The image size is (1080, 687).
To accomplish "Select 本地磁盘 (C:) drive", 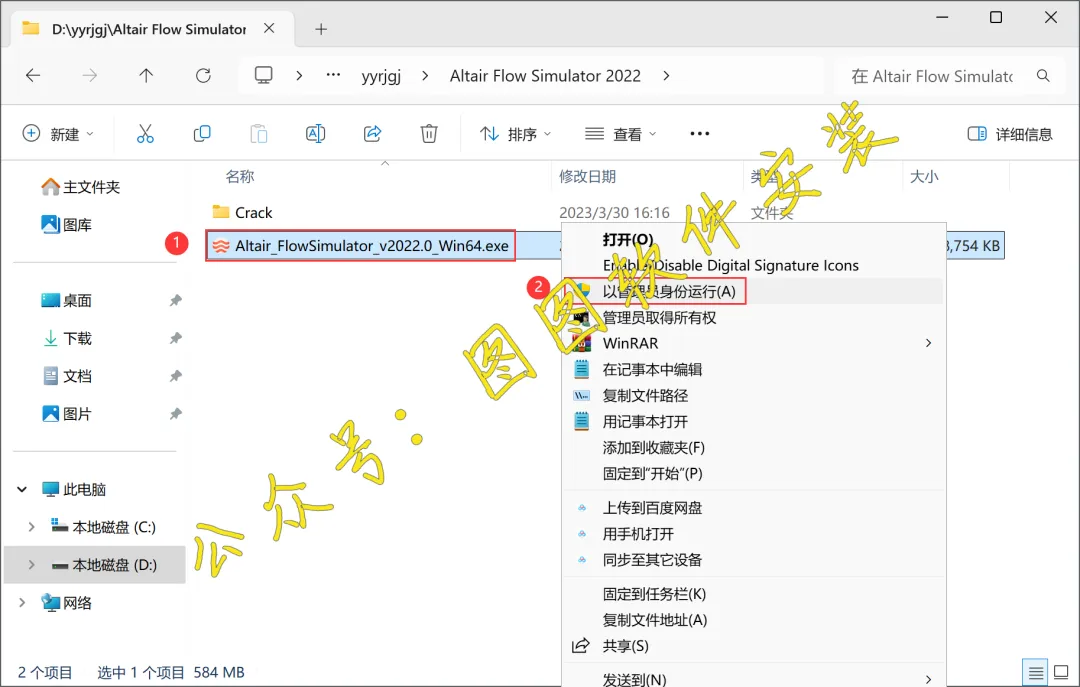I will click(104, 527).
